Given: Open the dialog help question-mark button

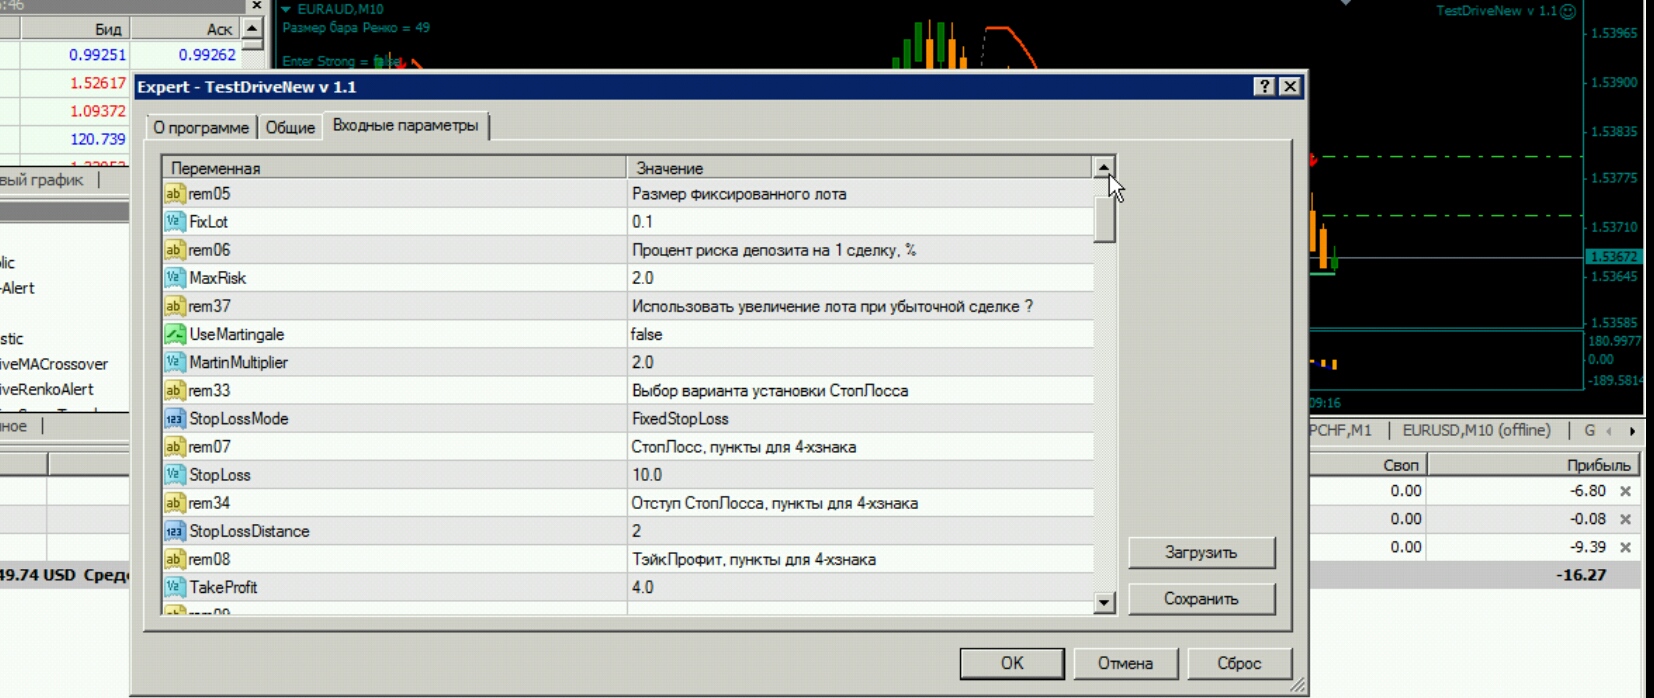Looking at the screenshot, I should point(1264,87).
